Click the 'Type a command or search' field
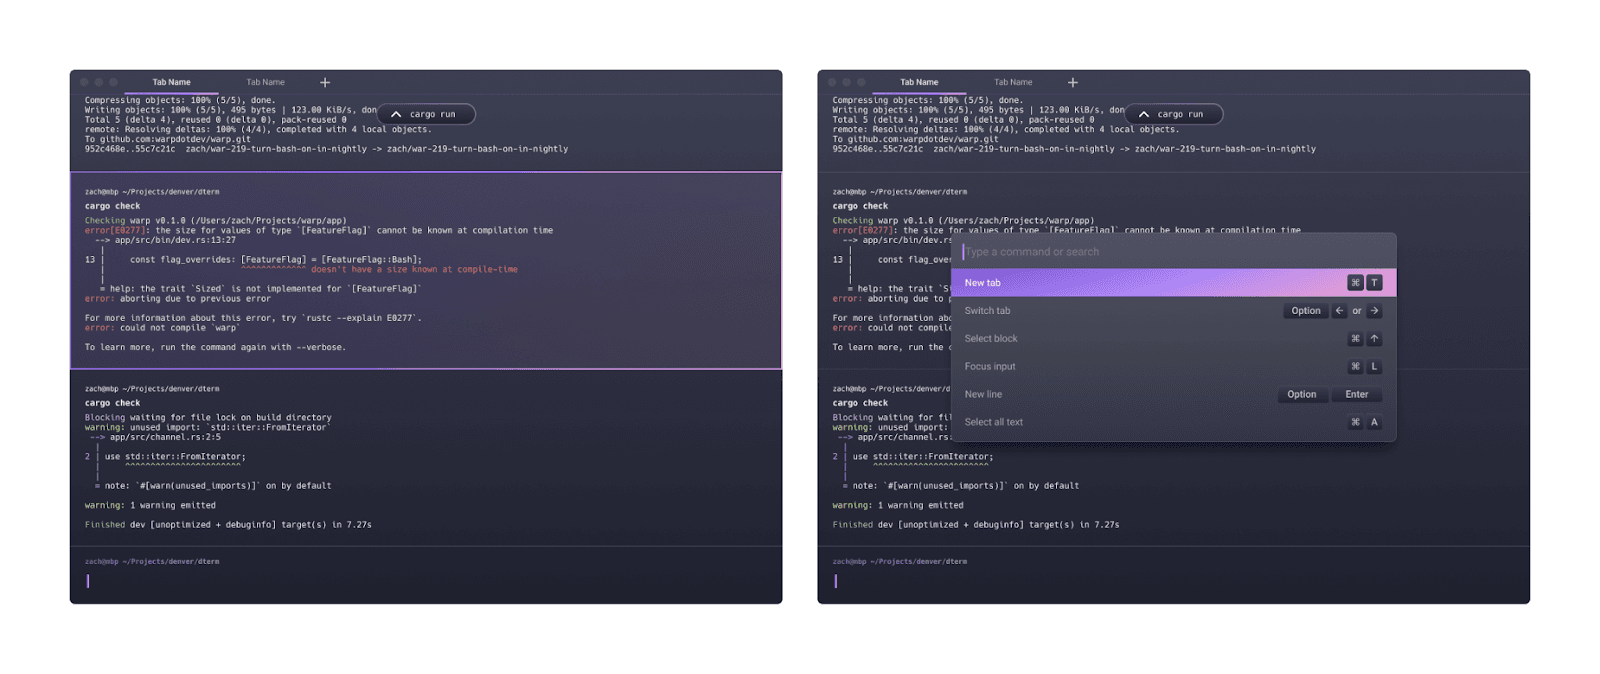This screenshot has height=674, width=1600. [x=1150, y=252]
